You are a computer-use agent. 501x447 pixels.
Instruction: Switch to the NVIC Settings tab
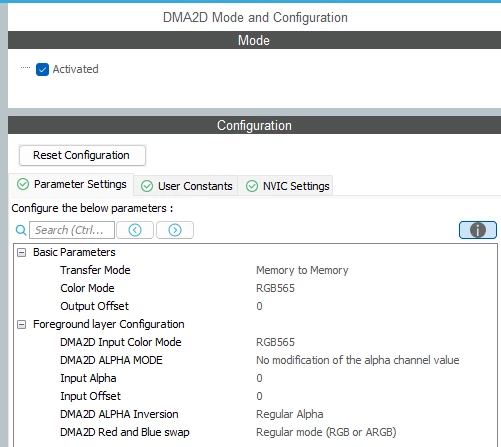[287, 186]
